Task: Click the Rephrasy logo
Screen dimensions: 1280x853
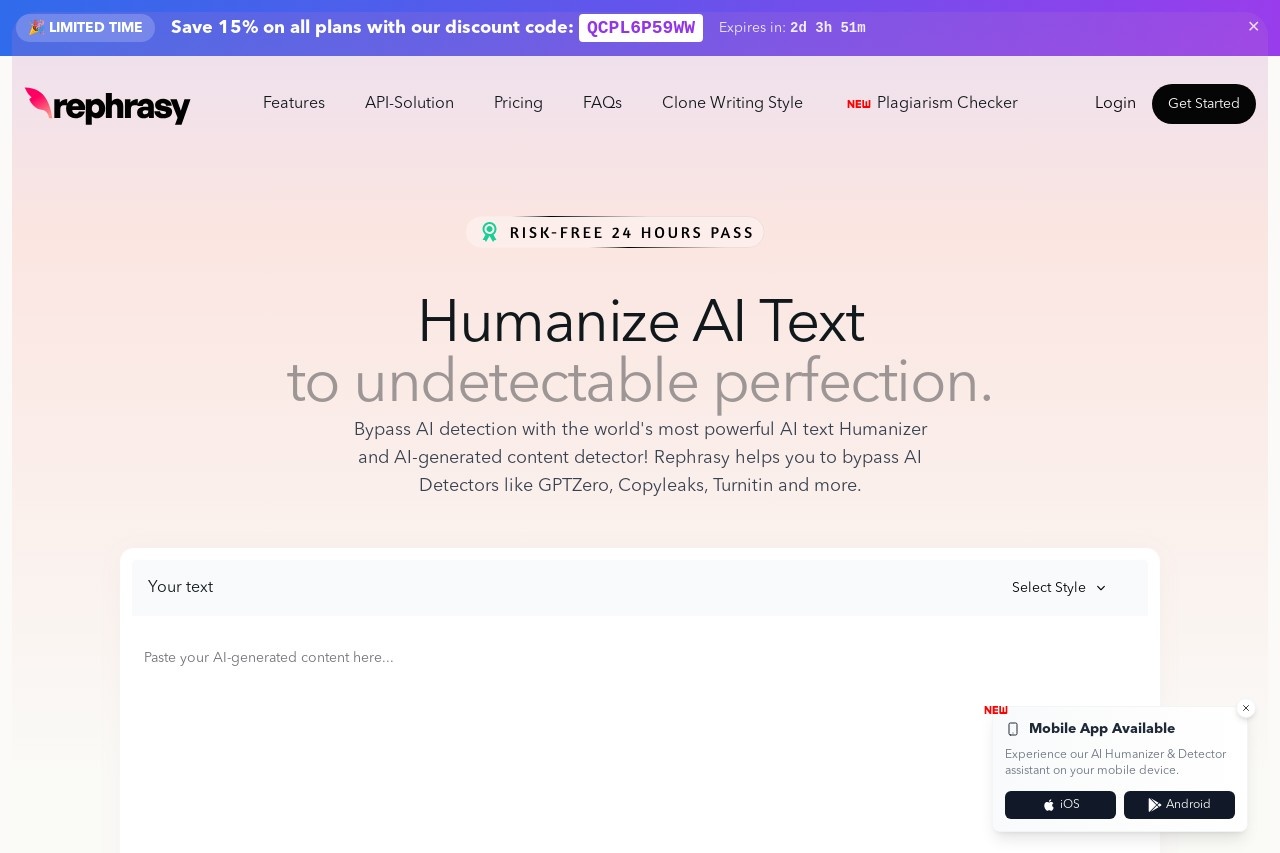Action: coord(108,105)
